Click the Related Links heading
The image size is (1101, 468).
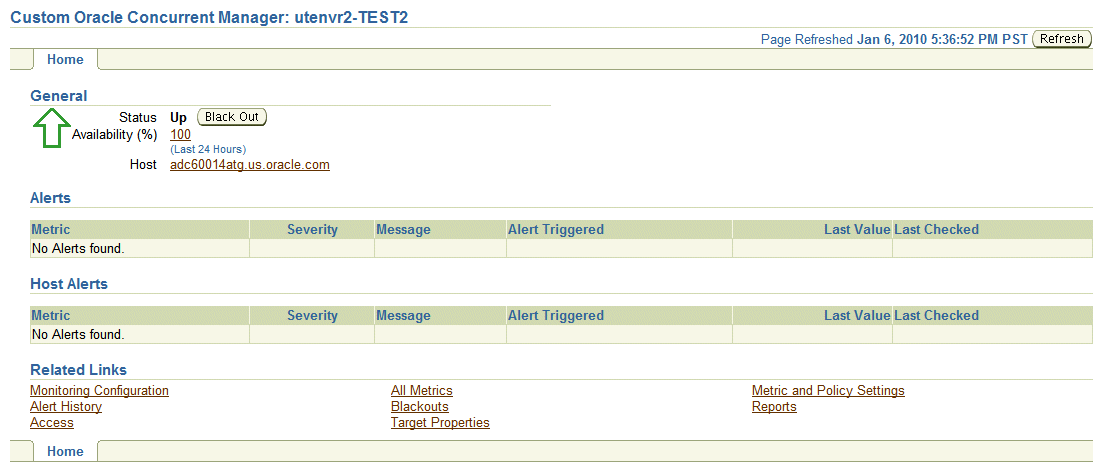click(79, 370)
